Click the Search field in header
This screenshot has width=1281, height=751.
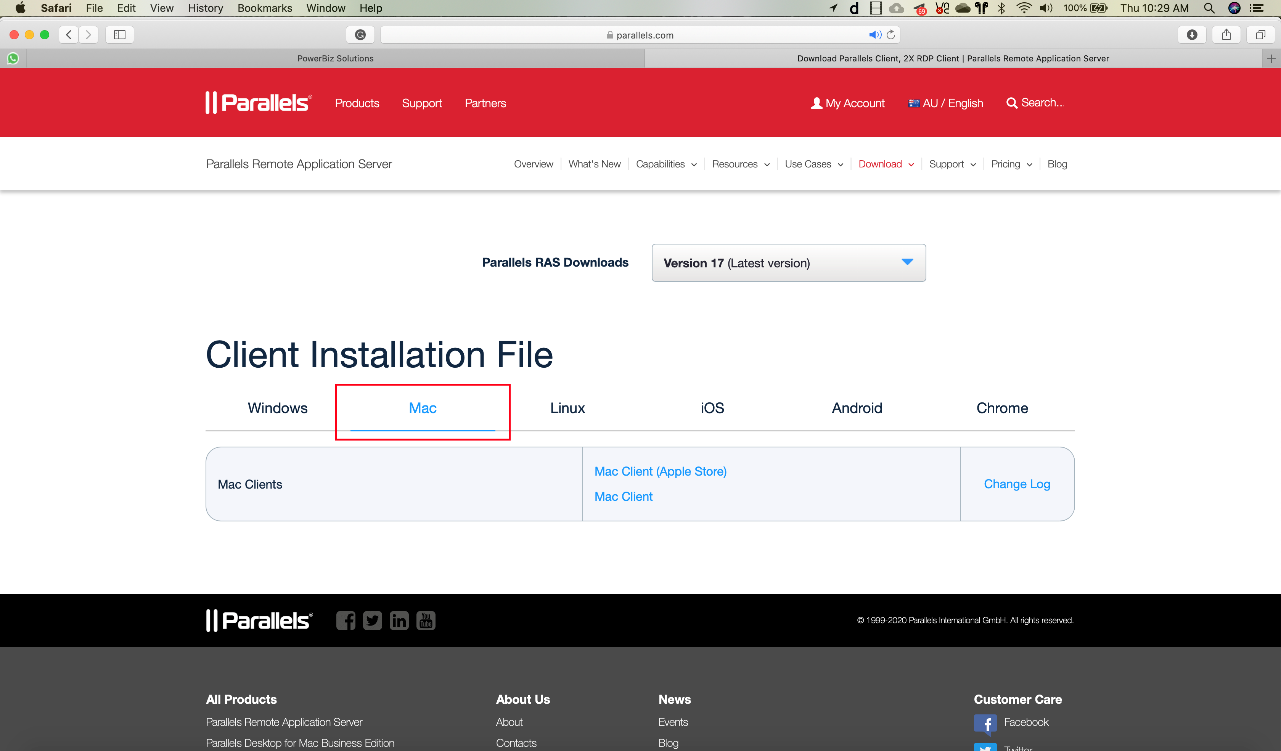point(1035,103)
